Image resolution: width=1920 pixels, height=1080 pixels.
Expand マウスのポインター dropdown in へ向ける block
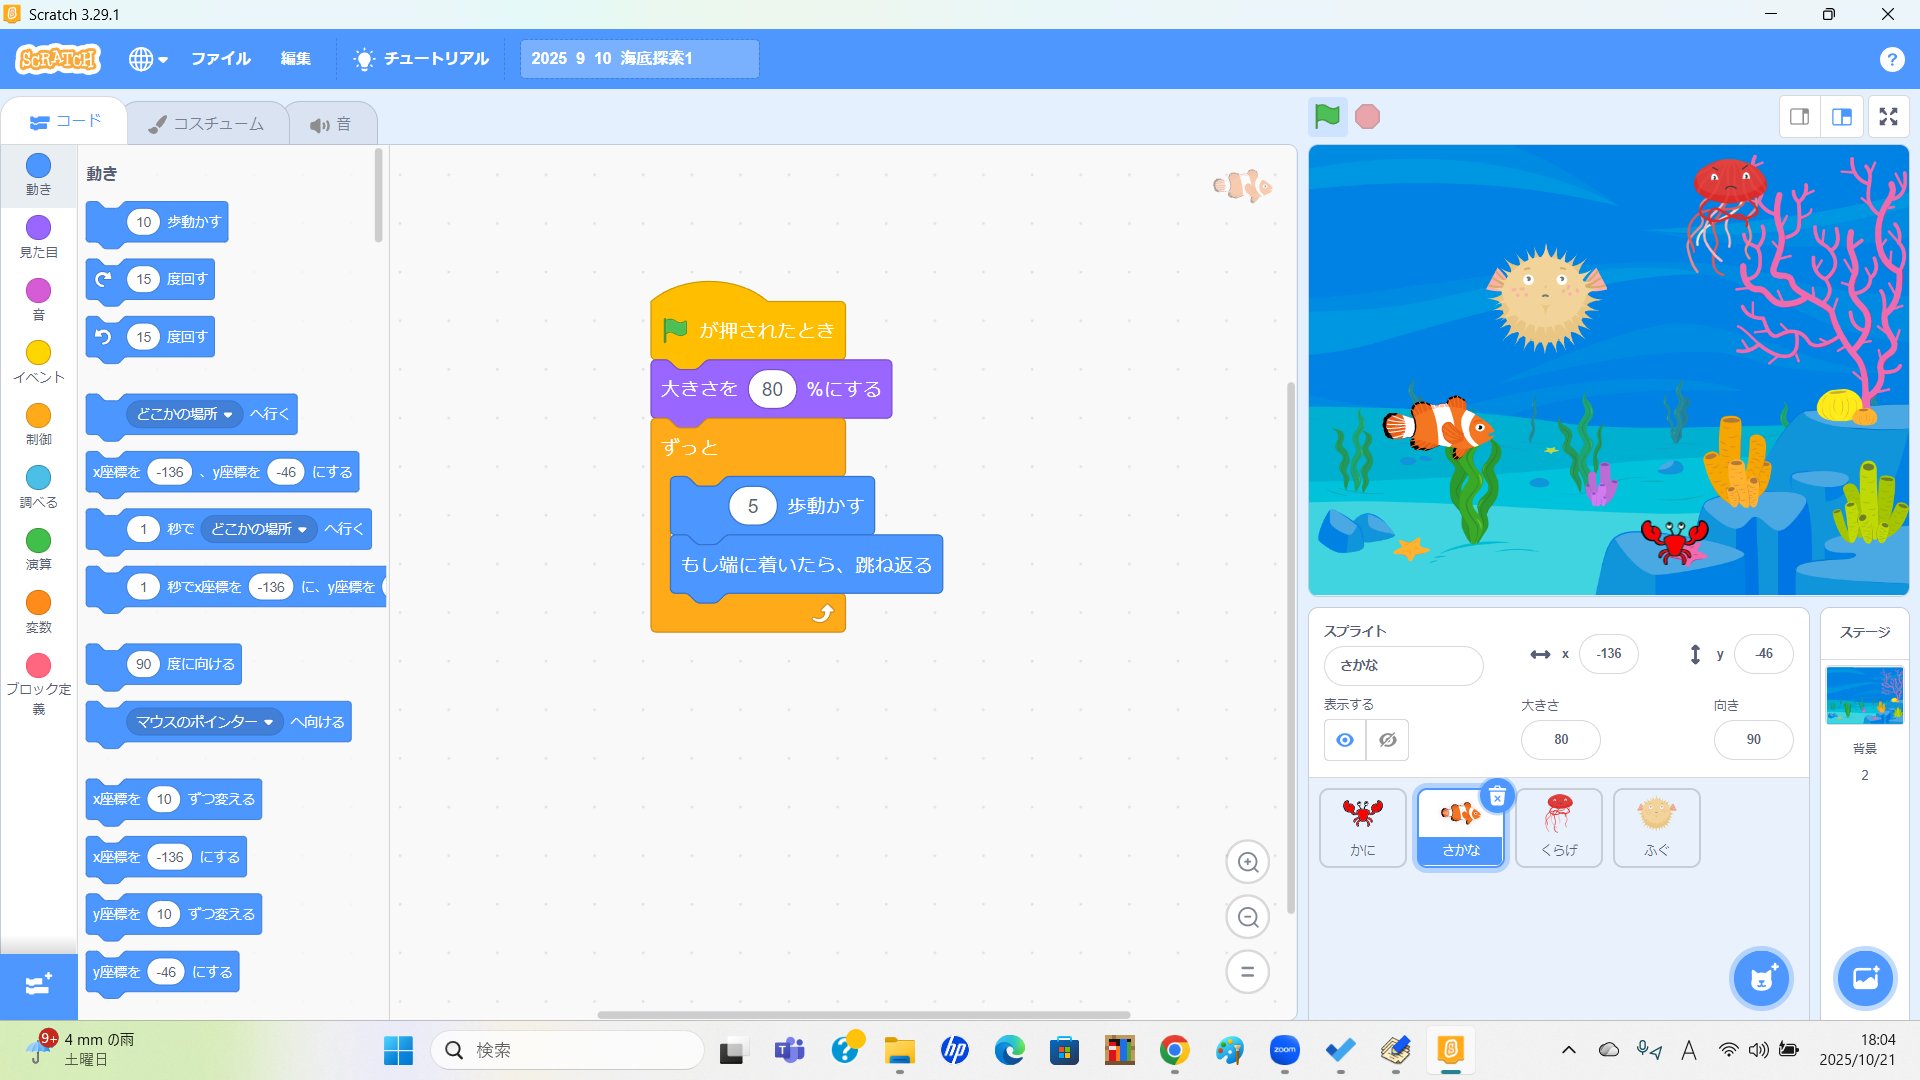[x=268, y=722]
